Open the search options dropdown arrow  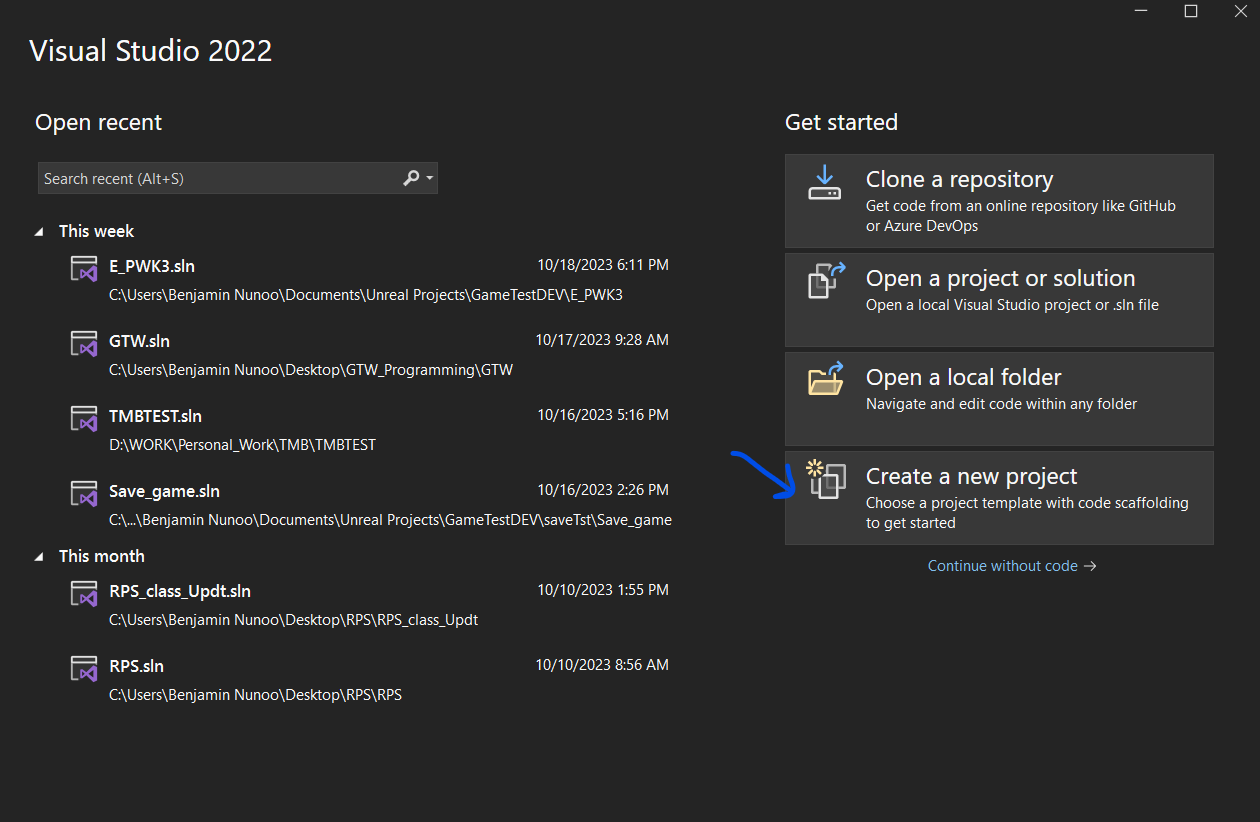click(x=430, y=178)
